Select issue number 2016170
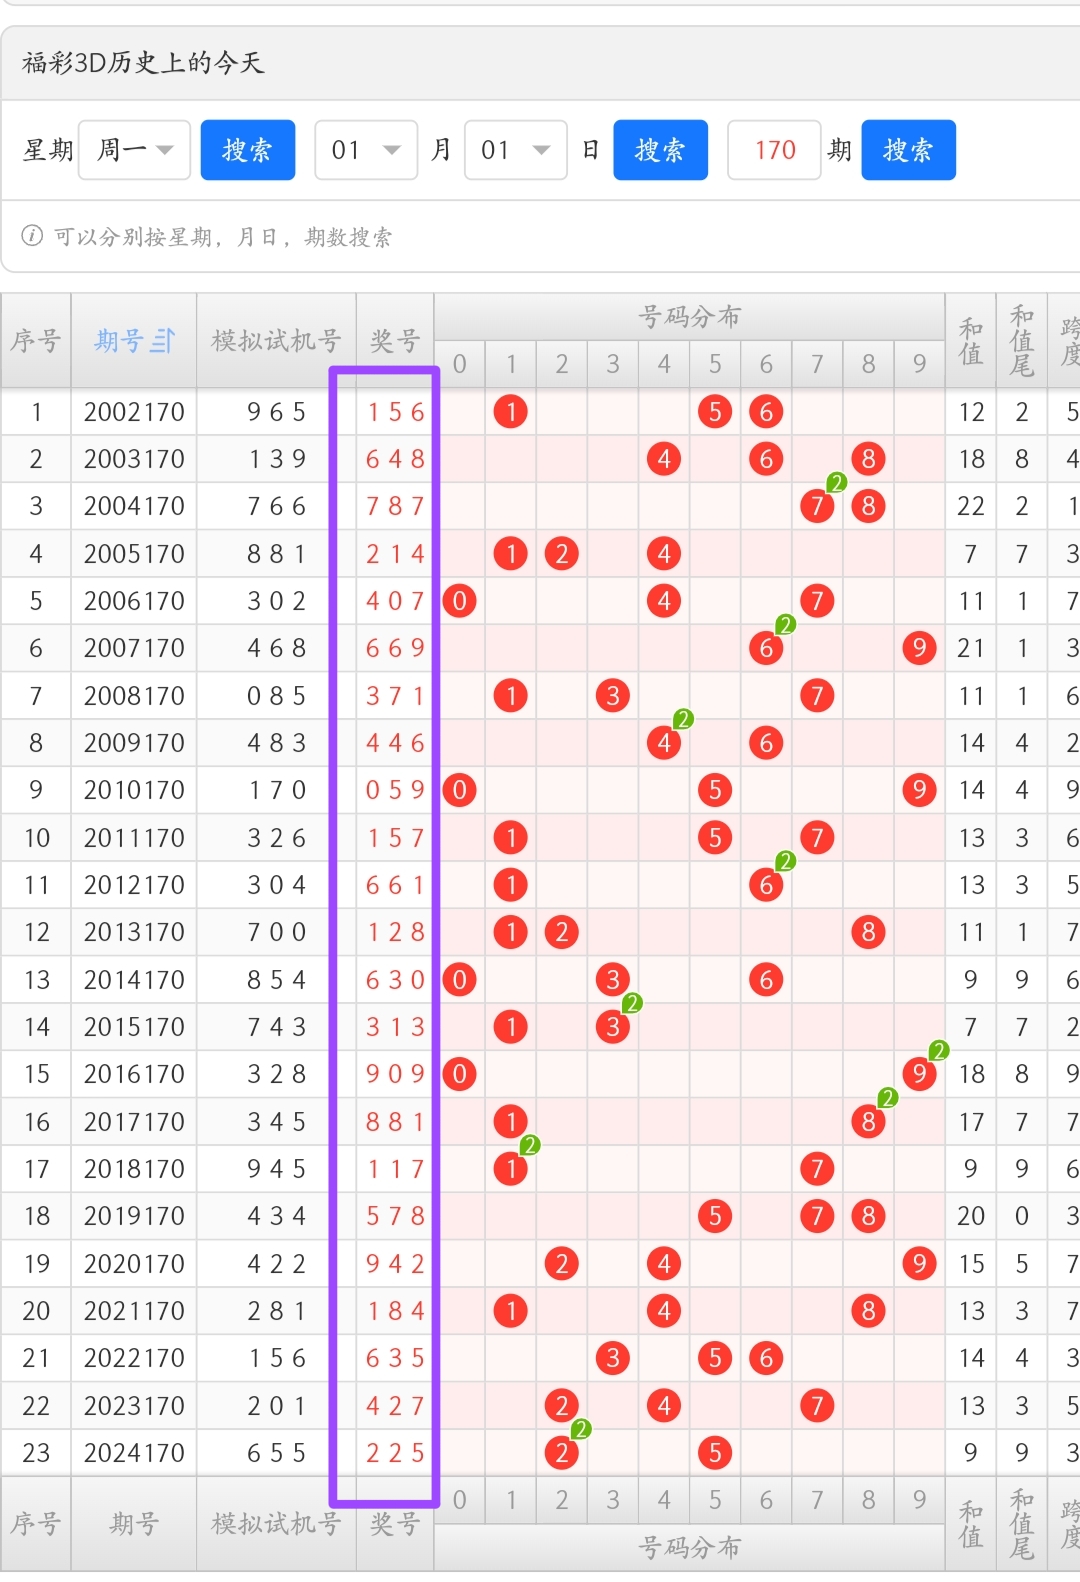The width and height of the screenshot is (1080, 1582). point(134,1074)
